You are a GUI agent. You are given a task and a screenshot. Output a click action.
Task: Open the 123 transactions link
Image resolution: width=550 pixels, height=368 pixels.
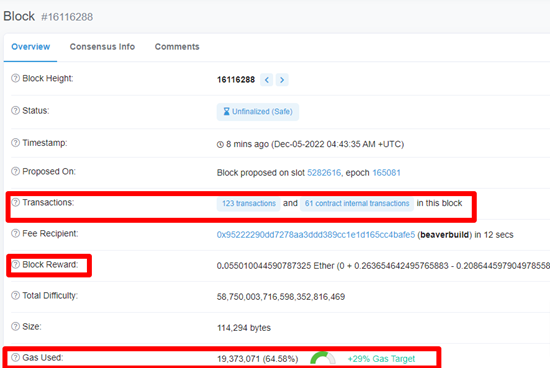249,203
